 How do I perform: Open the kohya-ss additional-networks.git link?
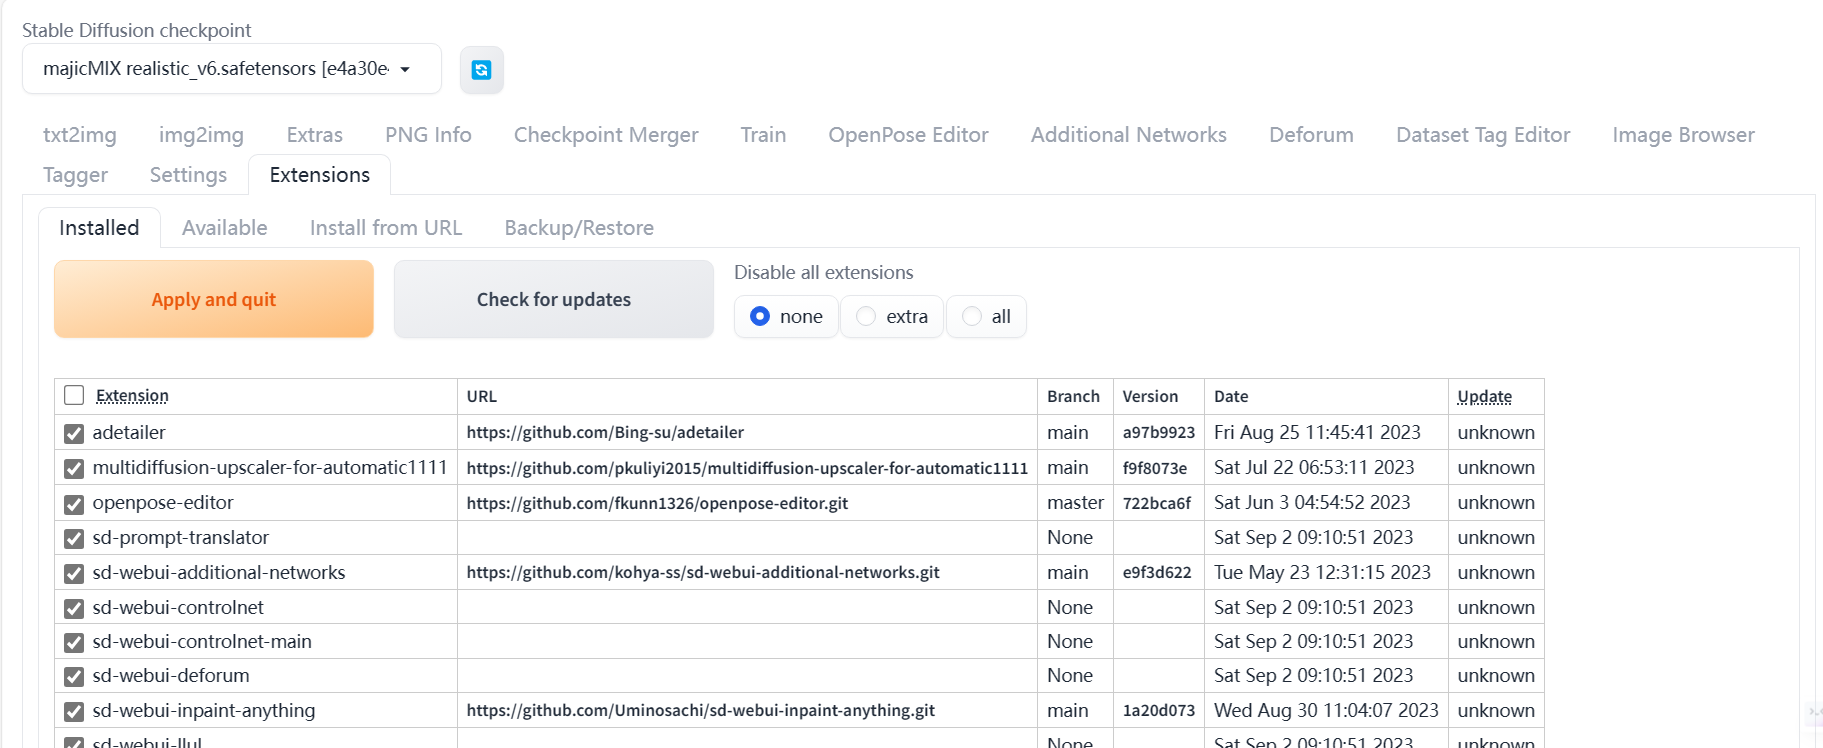pos(703,572)
